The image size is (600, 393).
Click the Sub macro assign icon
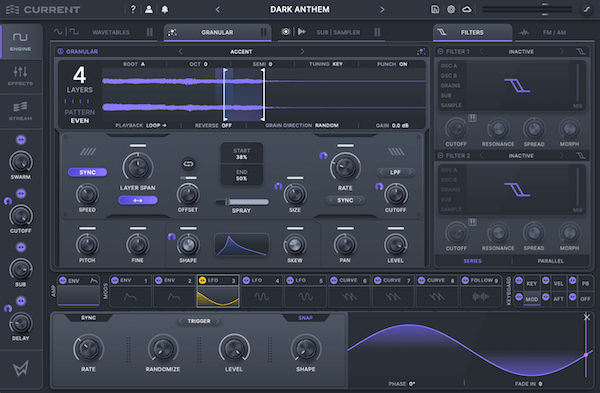[x=21, y=247]
